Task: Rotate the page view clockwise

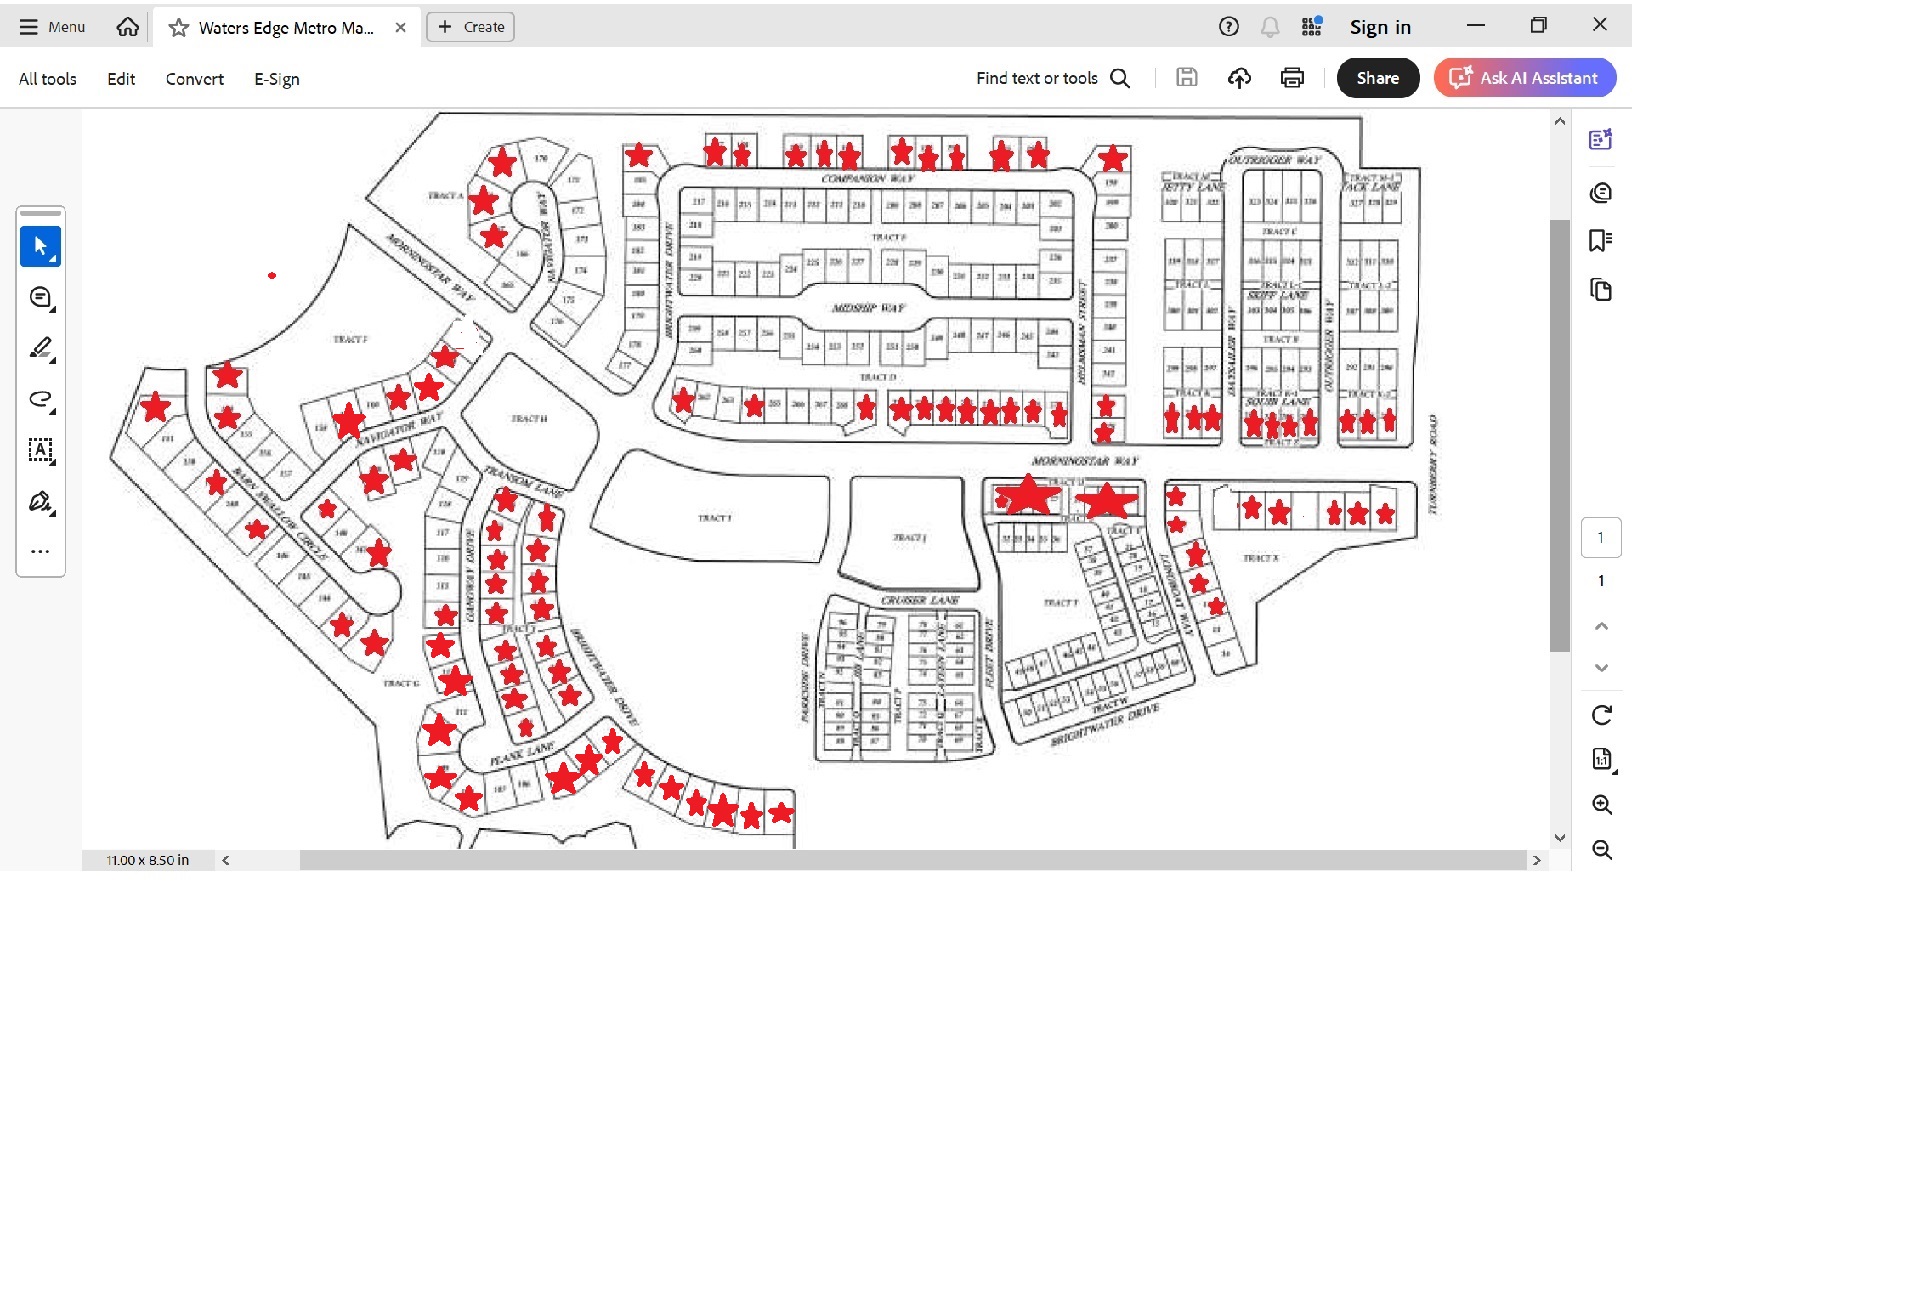Action: click(1601, 715)
